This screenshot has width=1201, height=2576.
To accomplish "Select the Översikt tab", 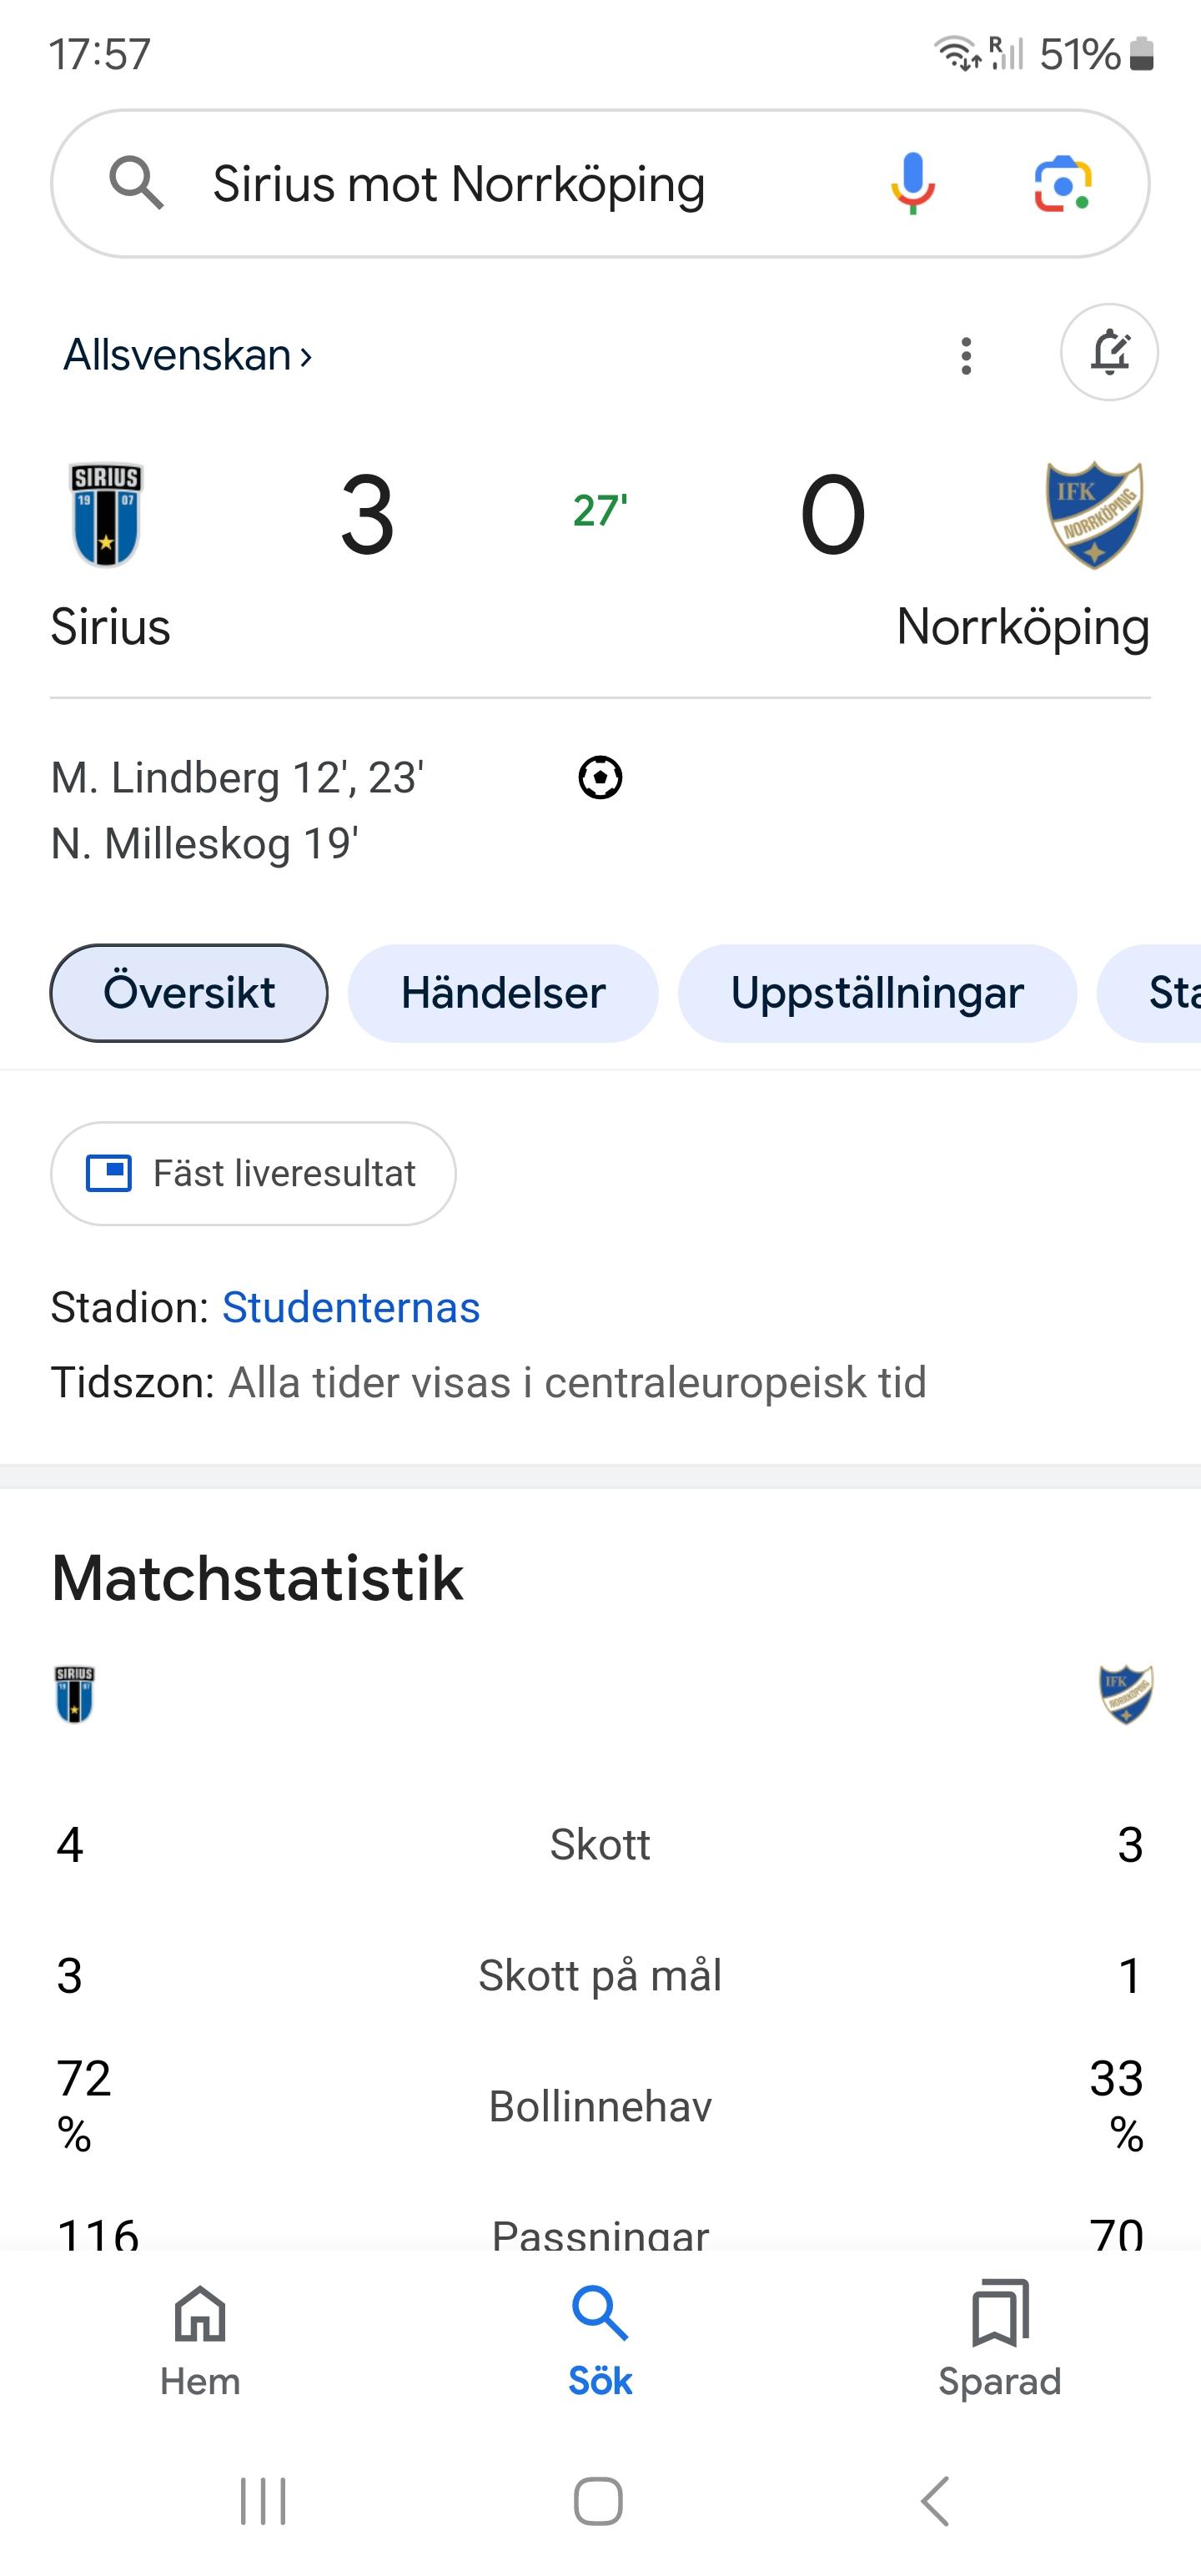I will point(189,993).
